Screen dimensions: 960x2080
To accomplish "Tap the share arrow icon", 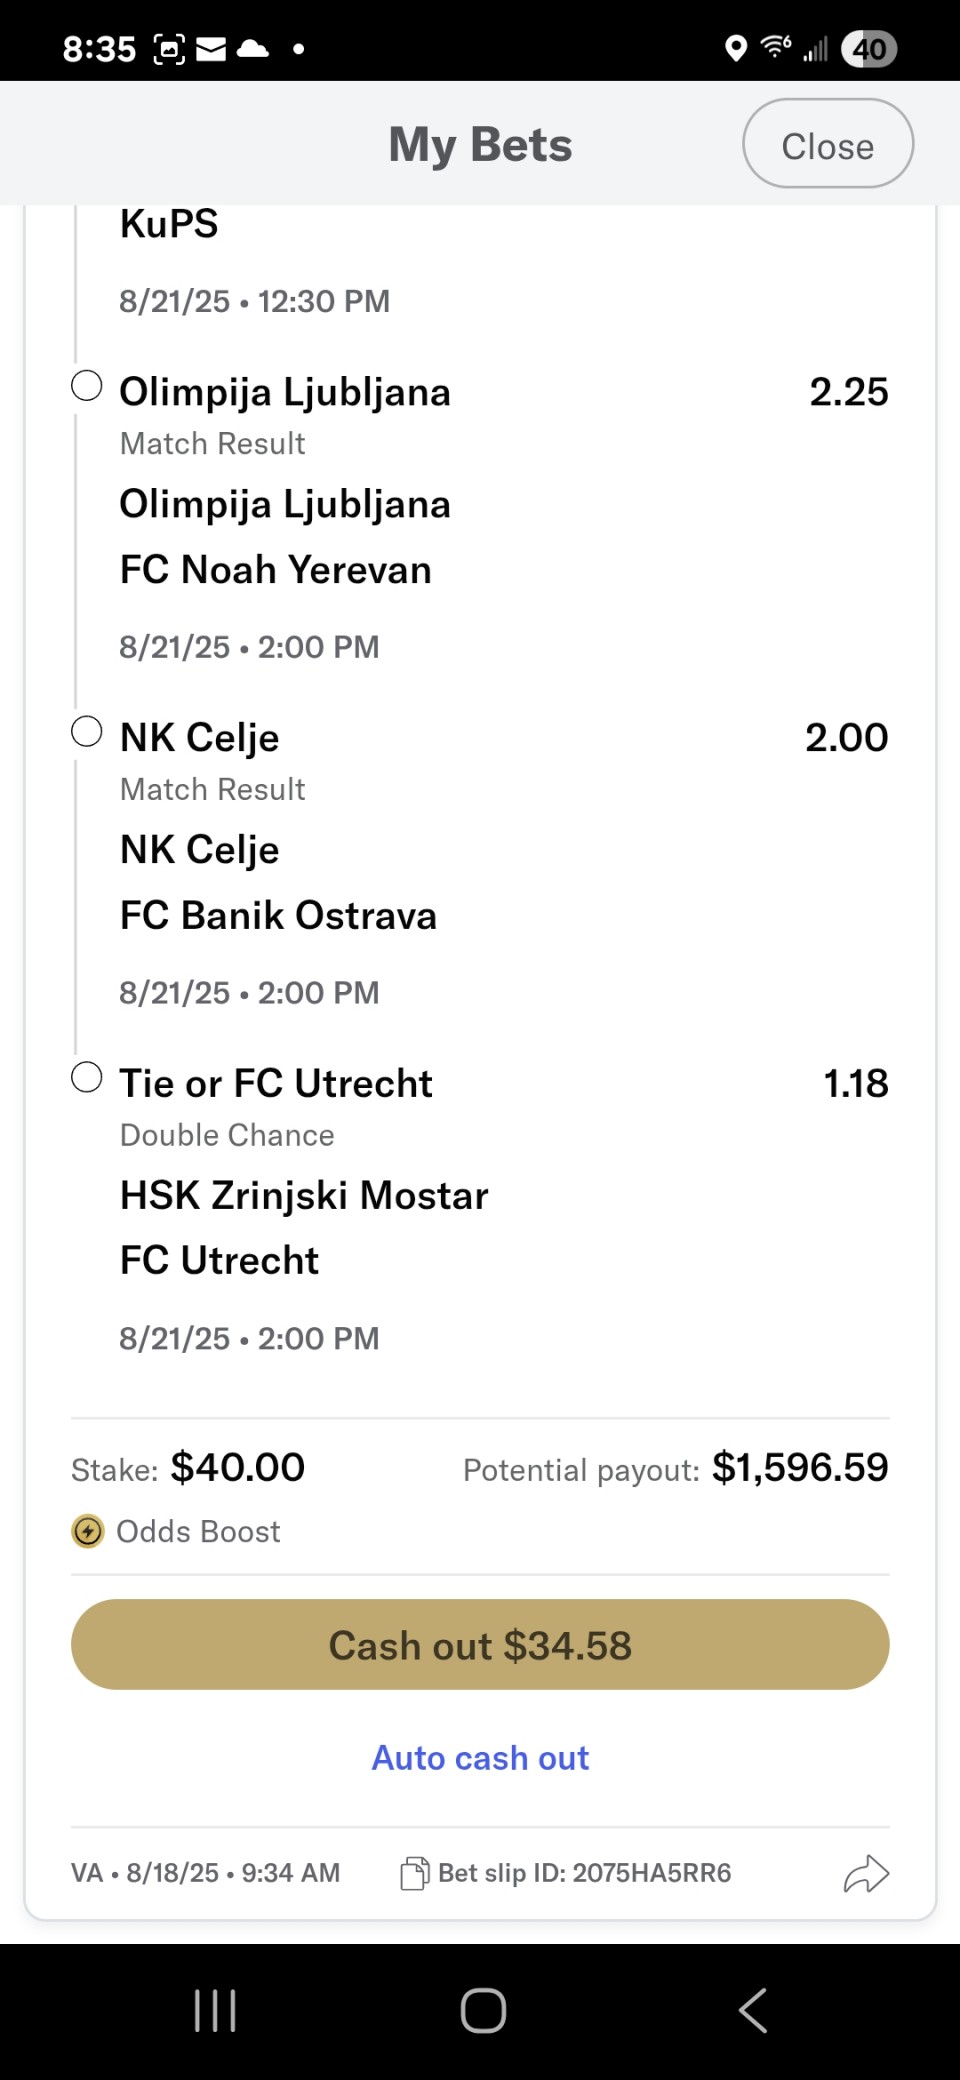I will tap(866, 1874).
